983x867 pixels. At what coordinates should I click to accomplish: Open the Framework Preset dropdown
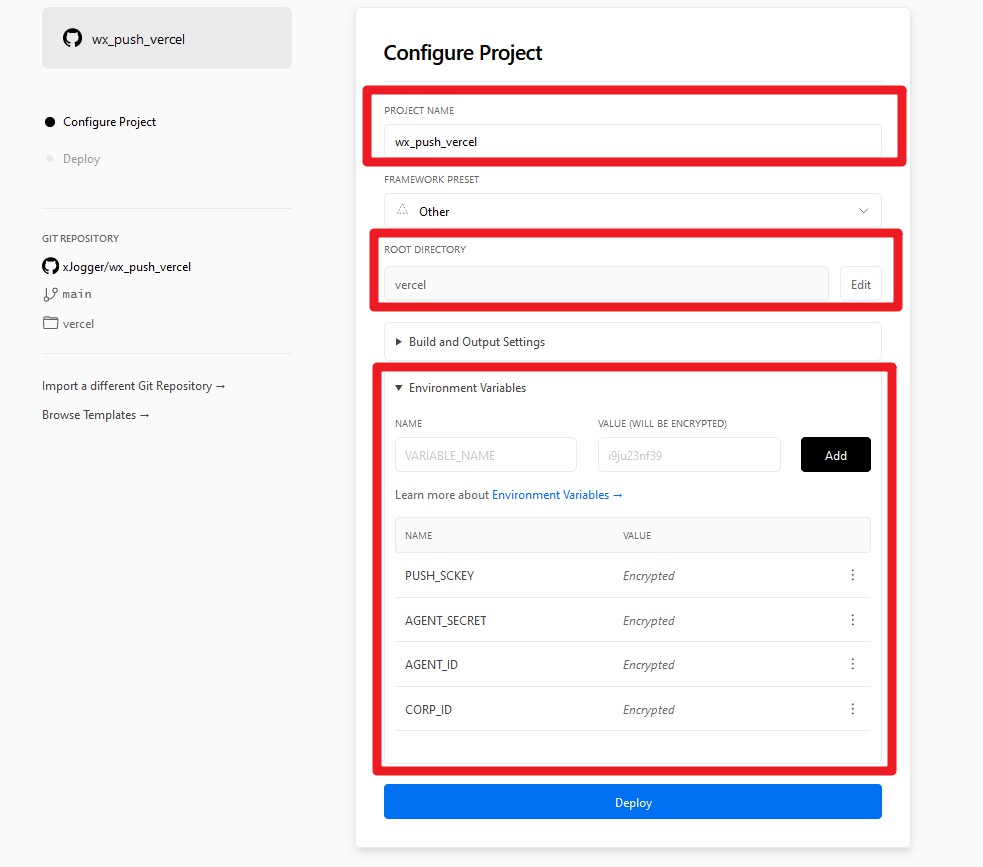[633, 211]
